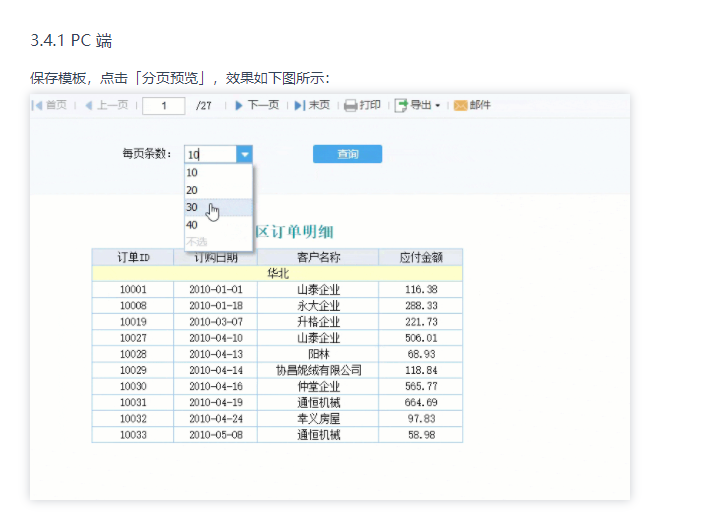This screenshot has width=718, height=516.
Task: Click the page number input field
Action: (x=164, y=106)
